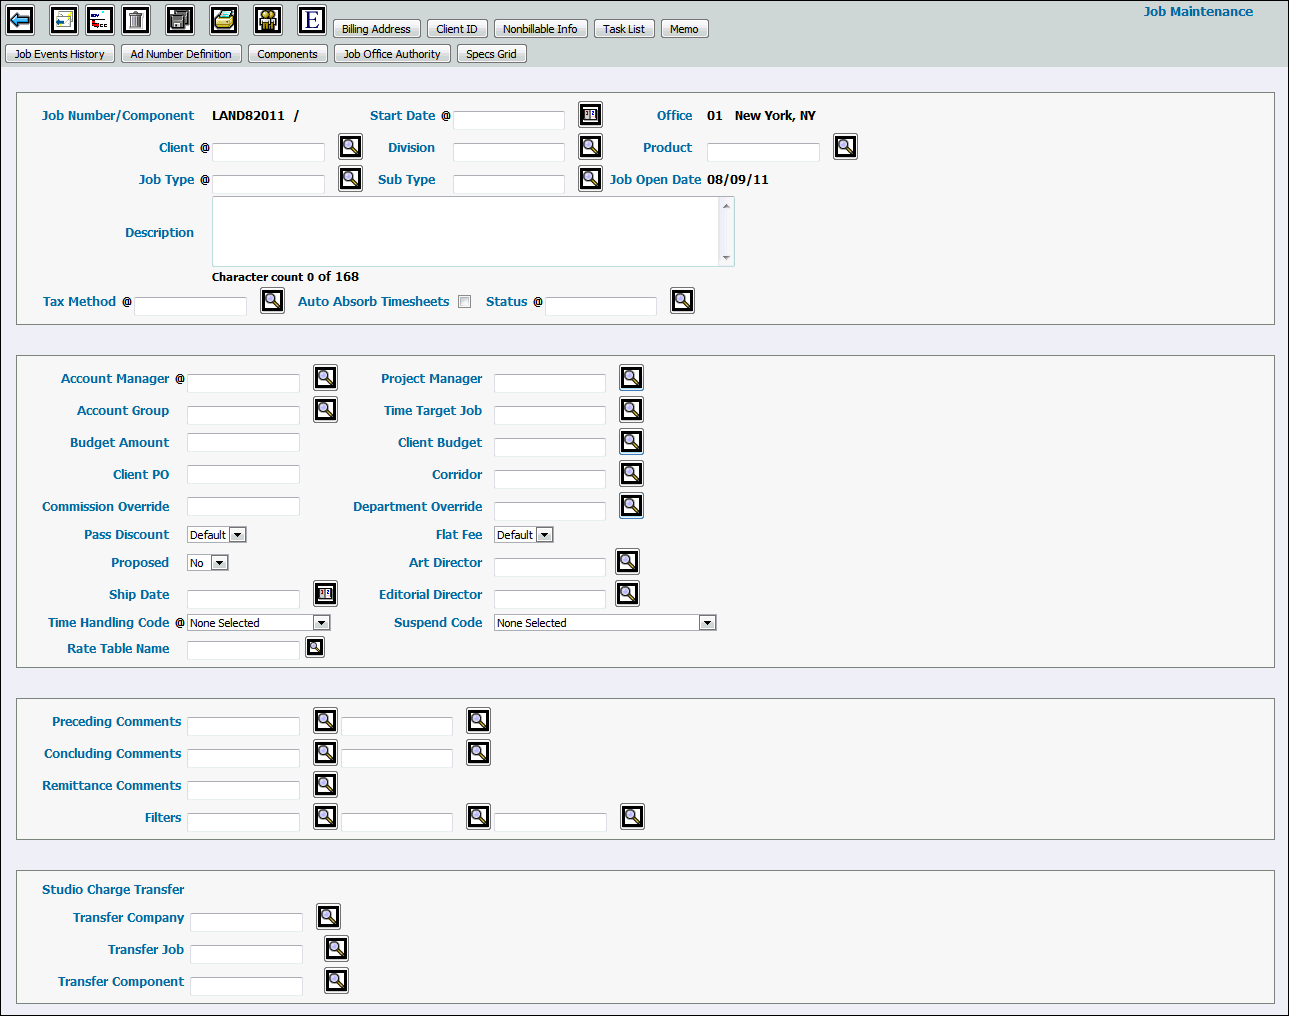Click the Commission Override input field
Image resolution: width=1289 pixels, height=1016 pixels.
(x=243, y=506)
